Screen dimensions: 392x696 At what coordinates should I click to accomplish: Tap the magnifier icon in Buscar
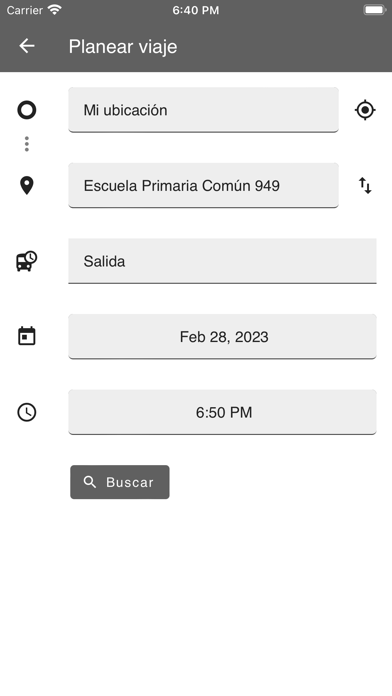click(x=90, y=482)
